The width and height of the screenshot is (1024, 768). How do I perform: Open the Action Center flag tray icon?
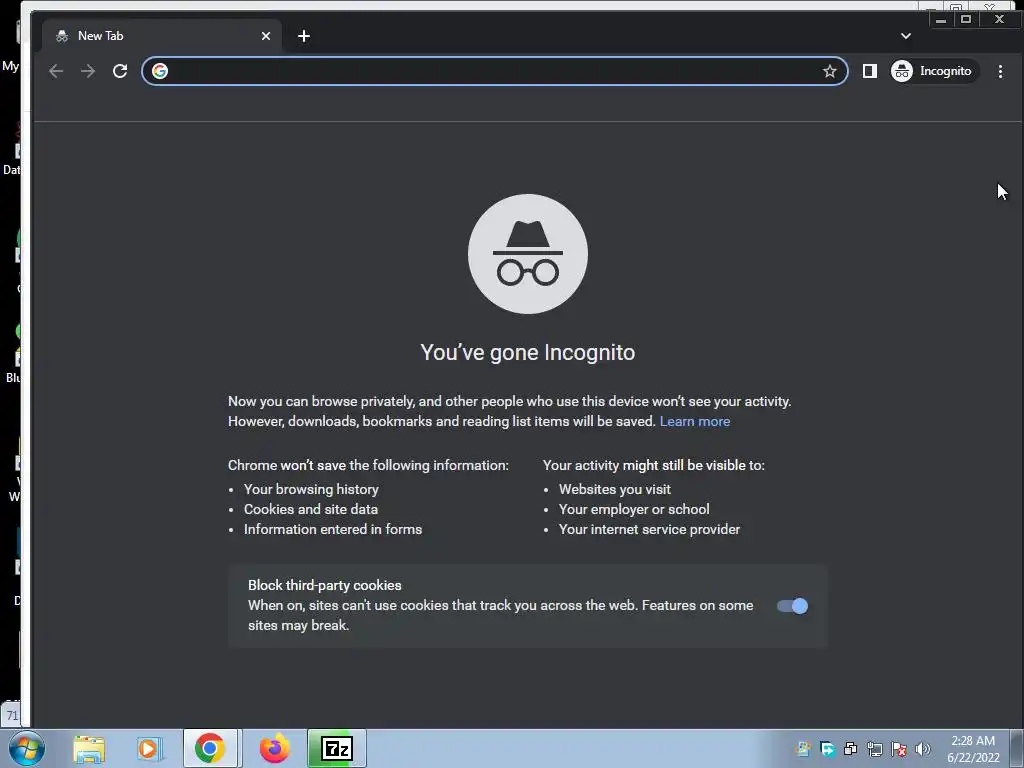899,749
